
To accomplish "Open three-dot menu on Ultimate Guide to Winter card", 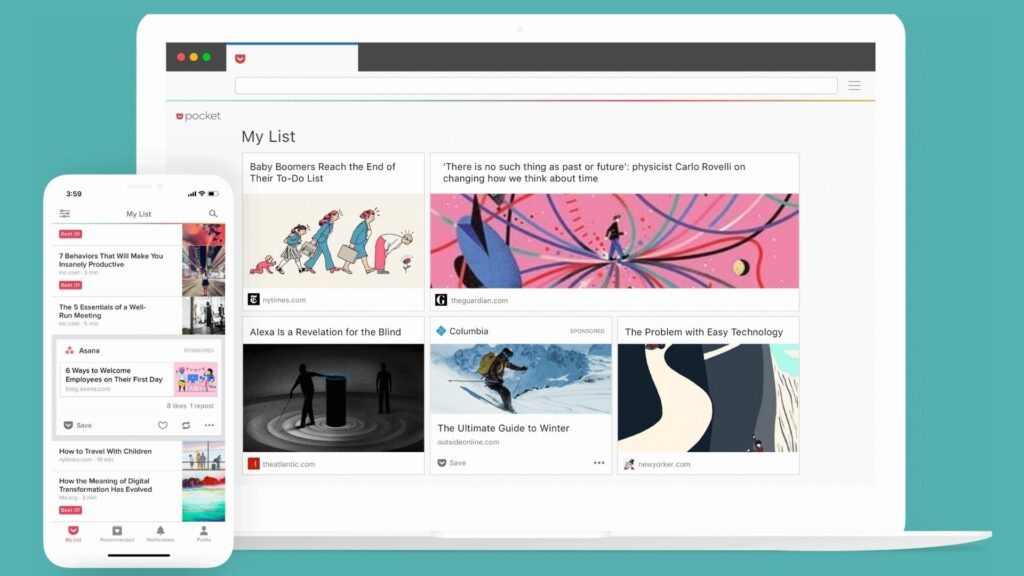I will 599,463.
